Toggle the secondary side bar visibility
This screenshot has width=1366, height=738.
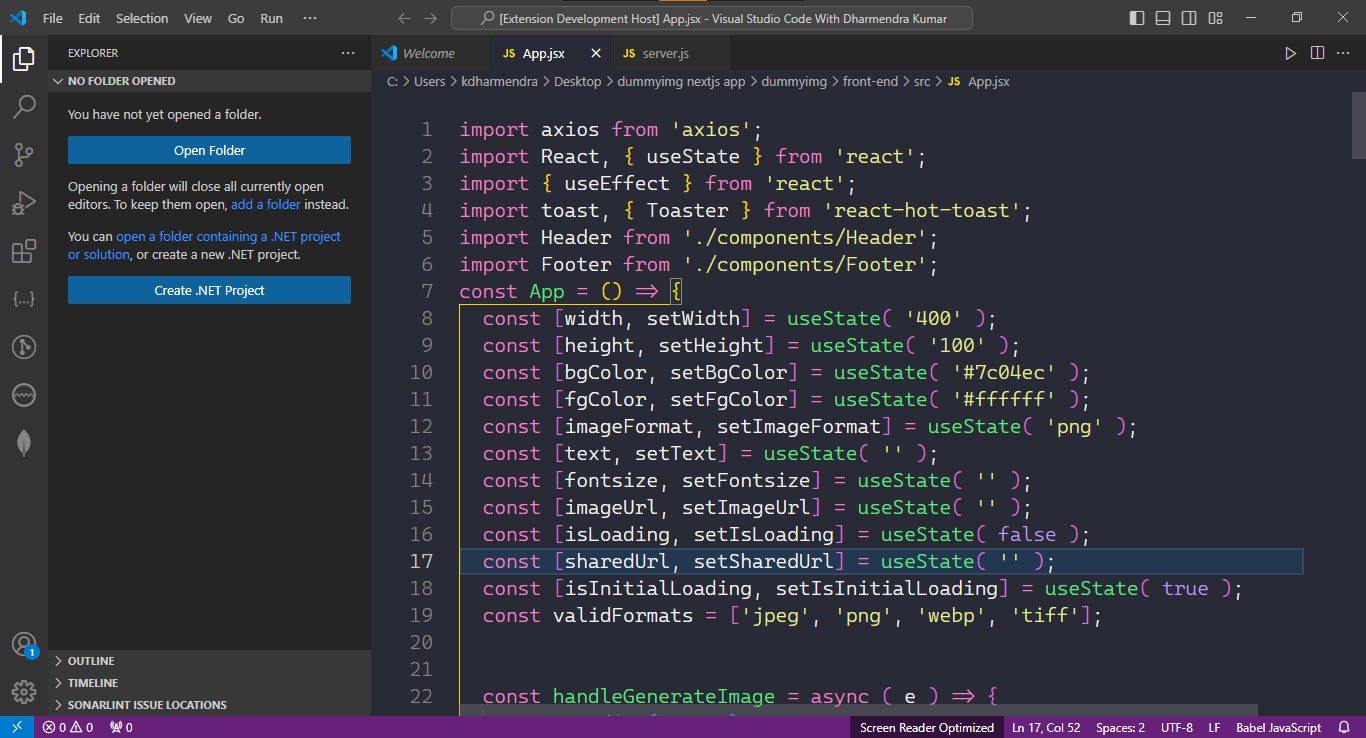pos(1189,18)
